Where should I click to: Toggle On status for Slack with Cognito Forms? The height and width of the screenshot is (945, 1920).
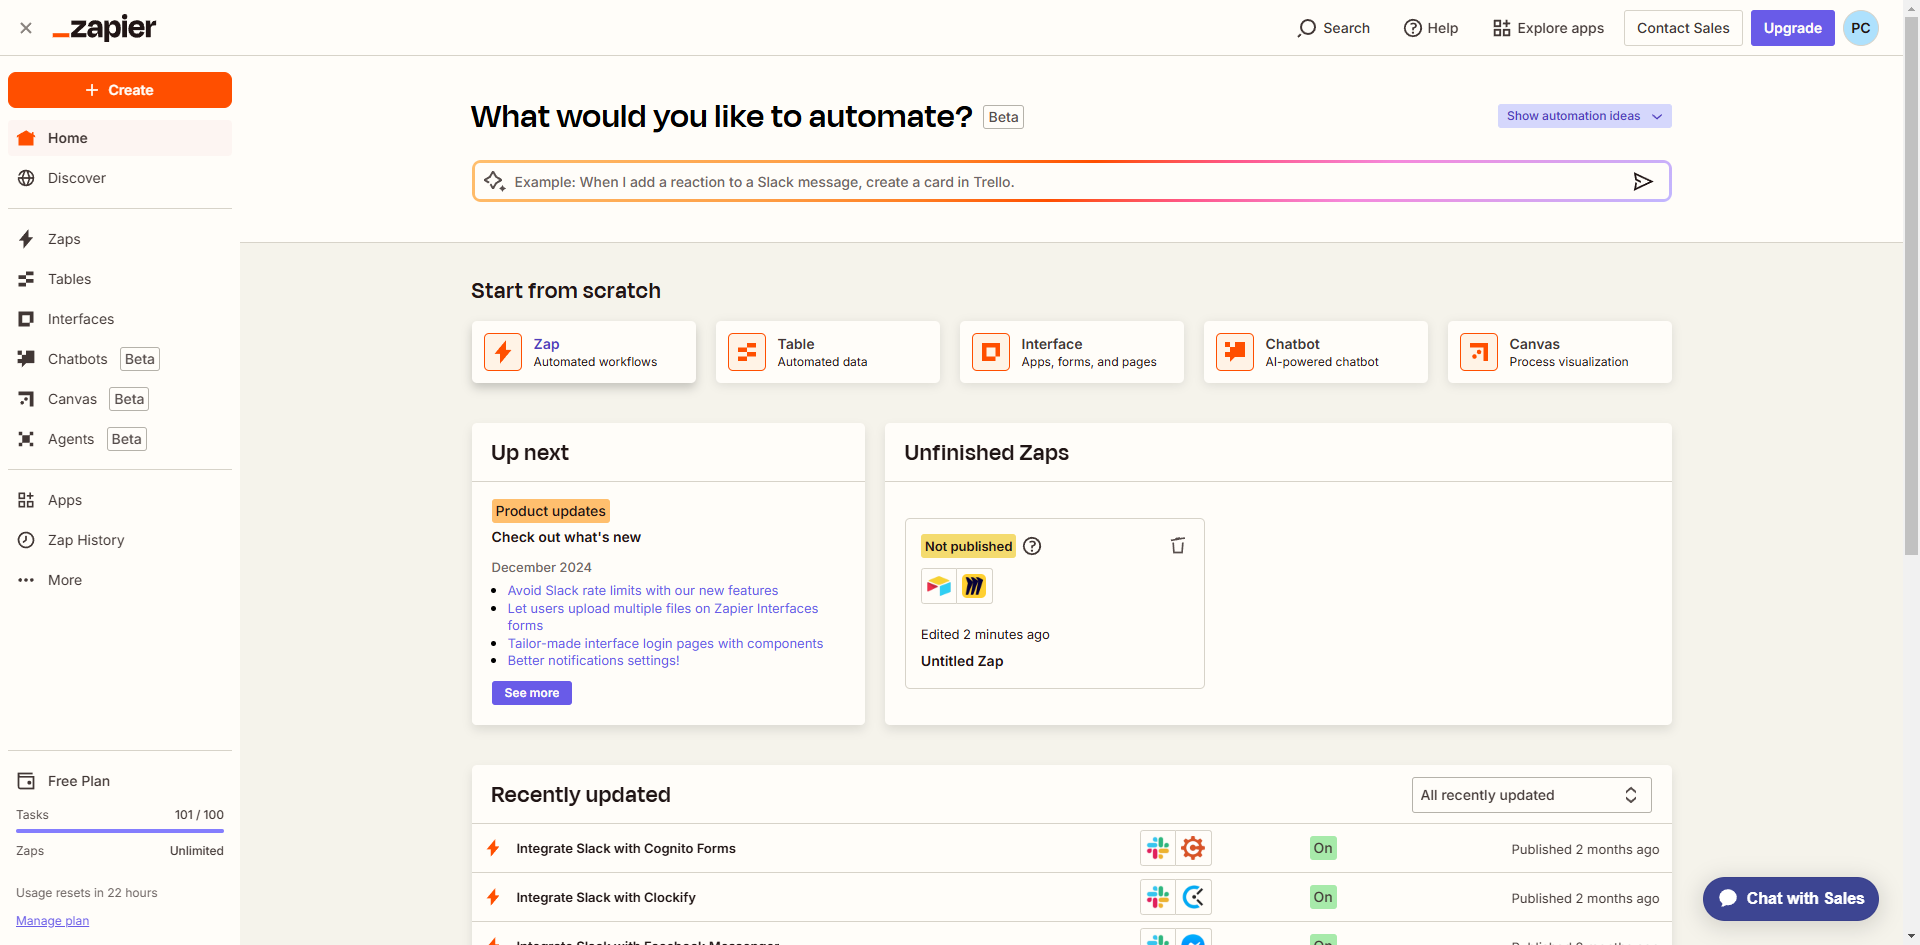tap(1323, 848)
